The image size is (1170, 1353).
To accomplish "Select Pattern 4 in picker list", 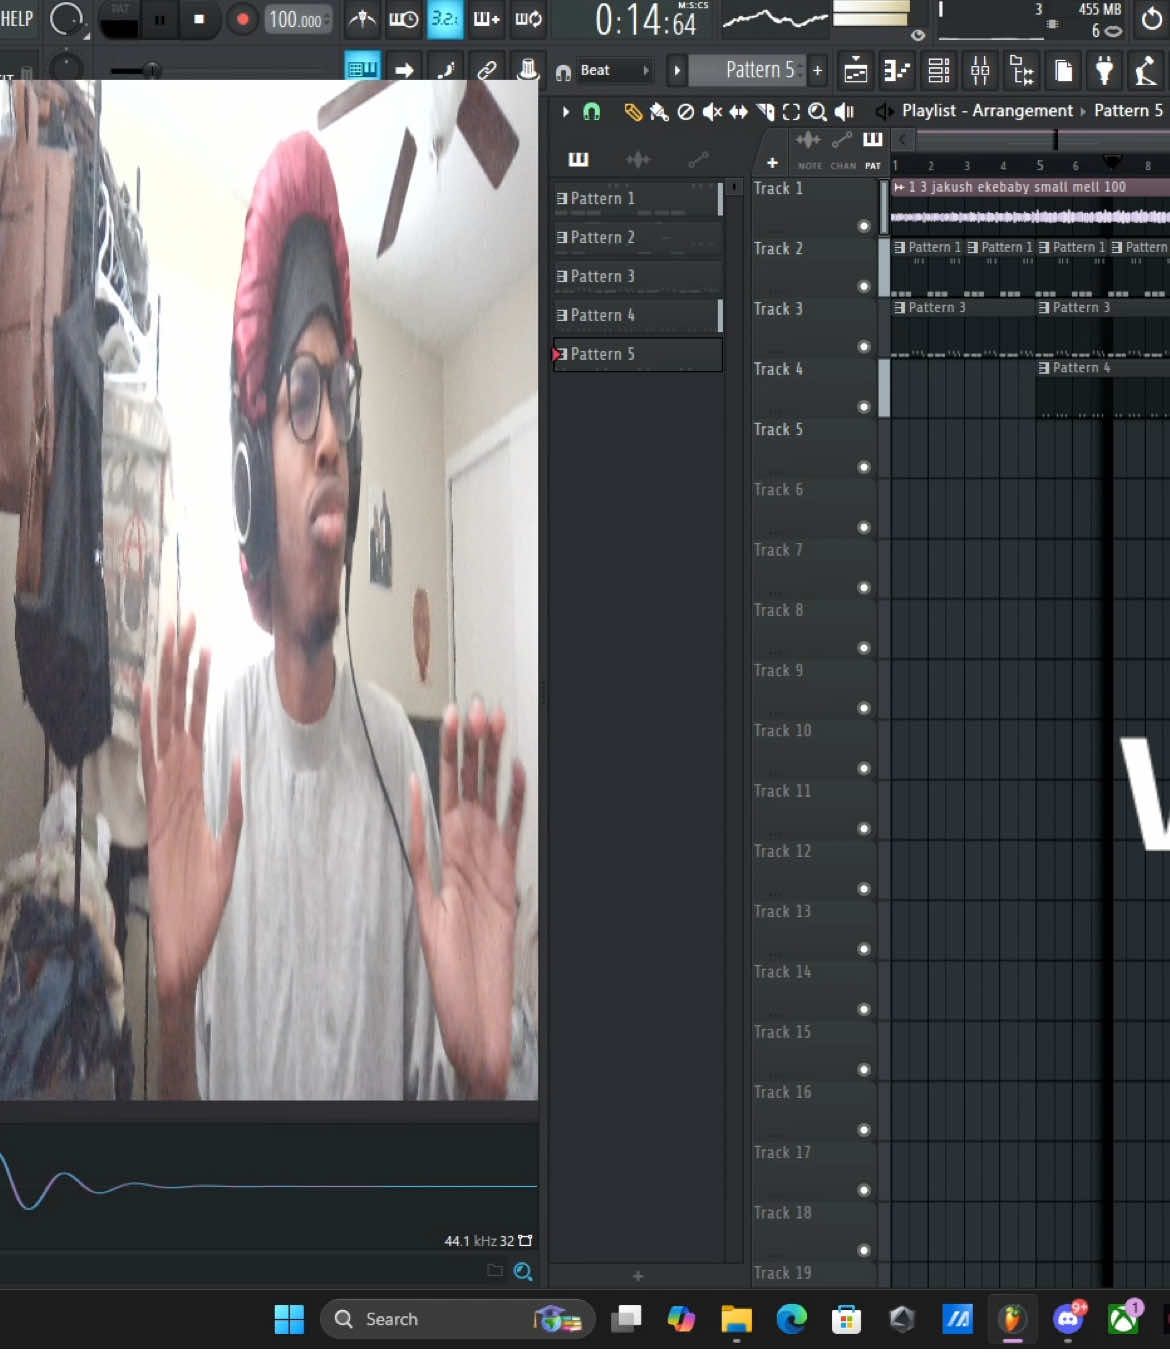I will point(637,316).
